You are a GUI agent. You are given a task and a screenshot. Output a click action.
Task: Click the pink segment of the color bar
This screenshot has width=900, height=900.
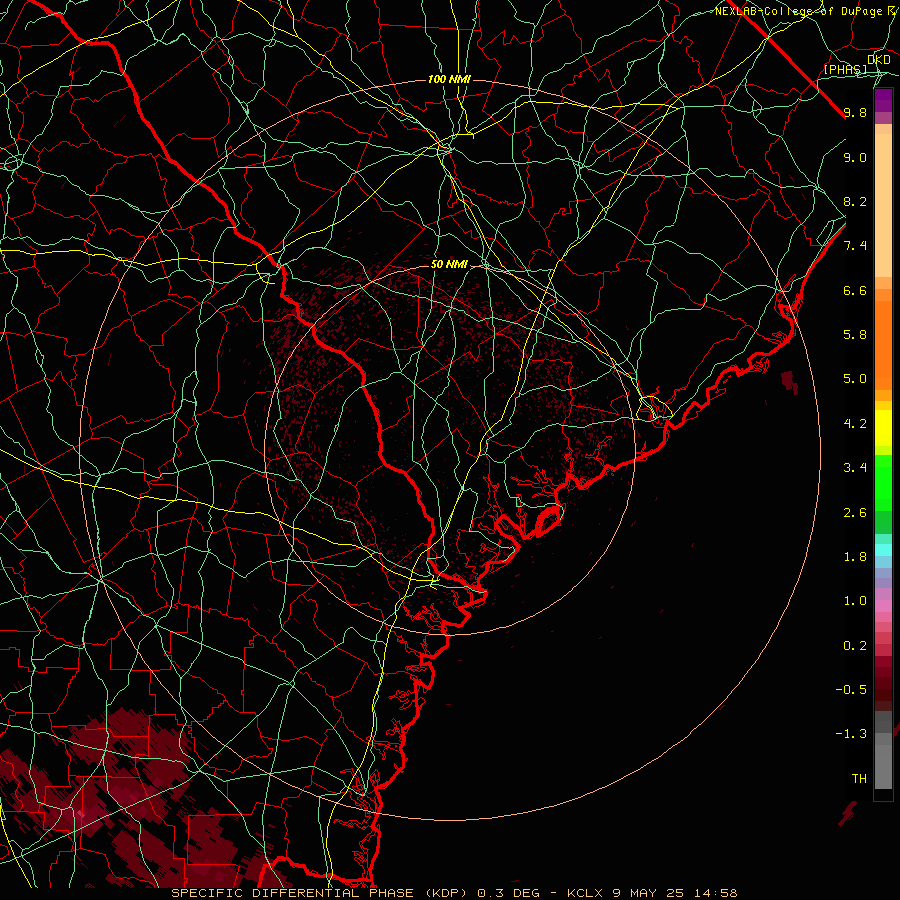(x=883, y=606)
